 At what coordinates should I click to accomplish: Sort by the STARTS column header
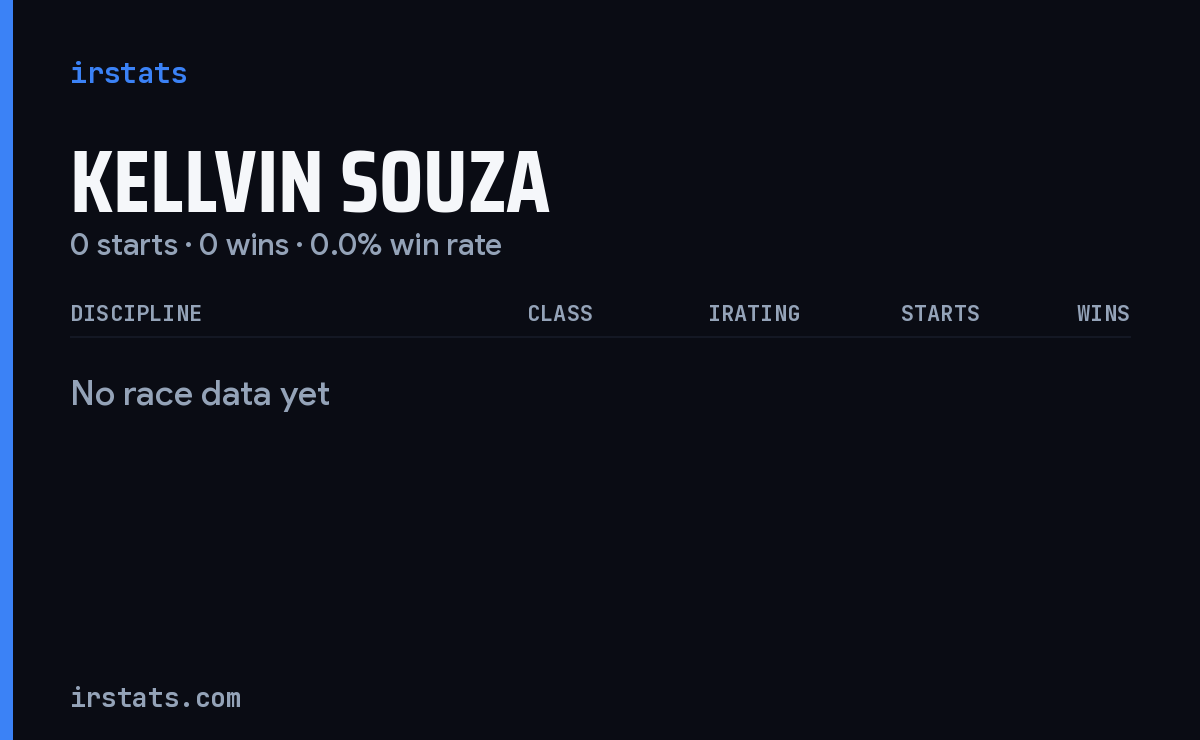click(940, 314)
